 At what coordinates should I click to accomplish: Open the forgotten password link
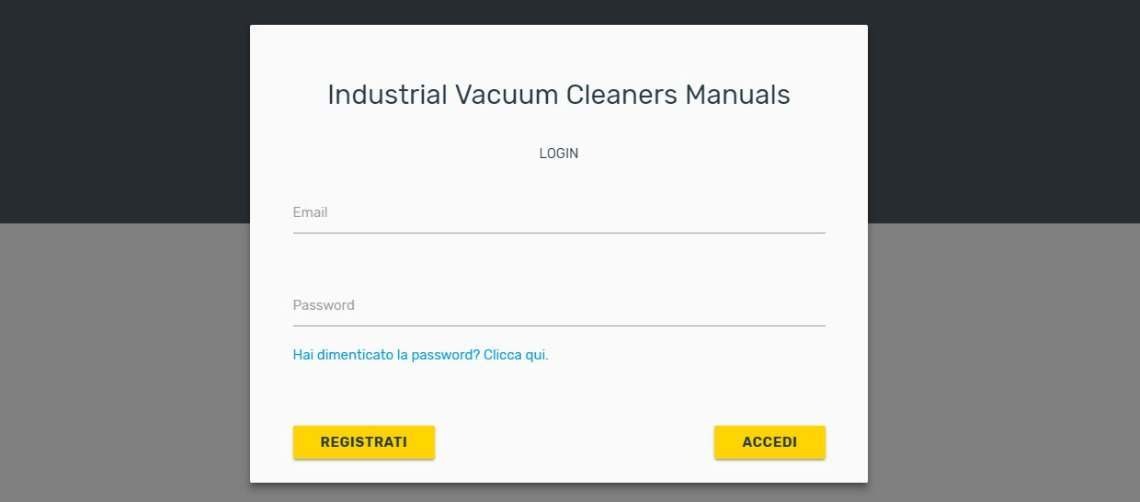tap(420, 355)
